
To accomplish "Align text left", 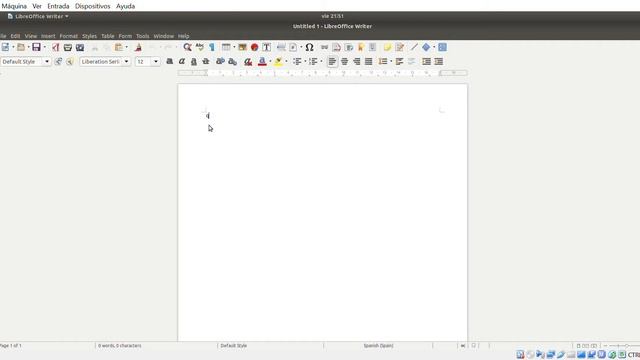I will 332,62.
